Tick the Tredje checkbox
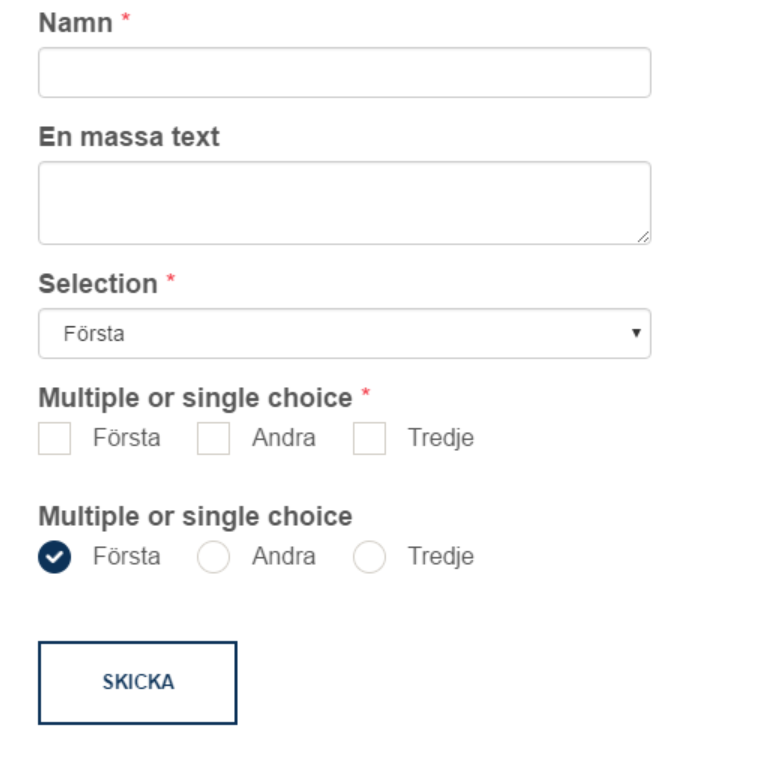 pos(369,439)
